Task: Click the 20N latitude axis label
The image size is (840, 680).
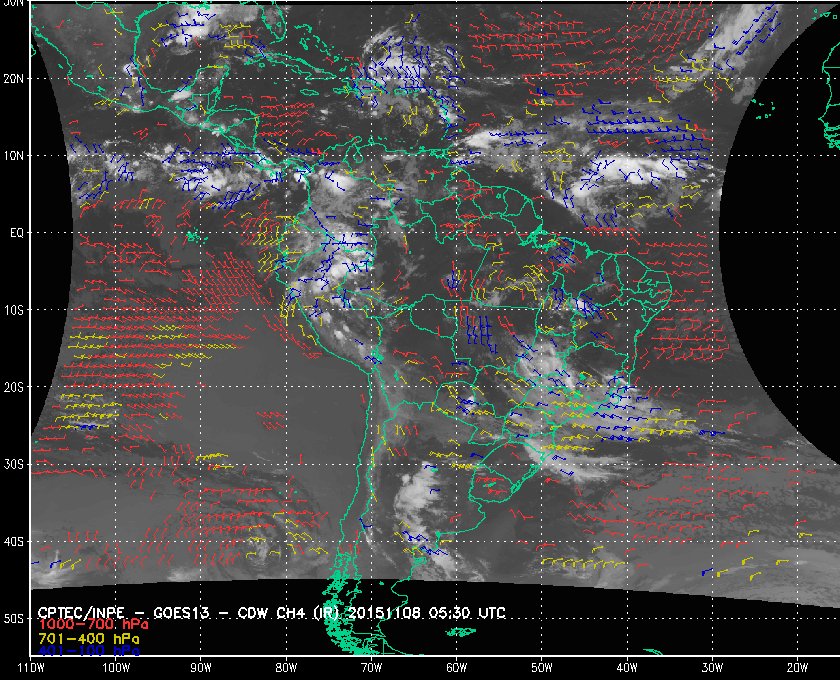Action: pyautogui.click(x=14, y=78)
